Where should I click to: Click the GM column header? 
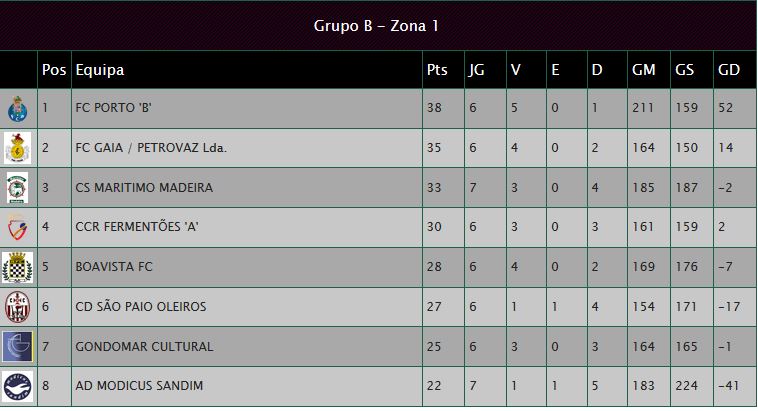pos(643,70)
